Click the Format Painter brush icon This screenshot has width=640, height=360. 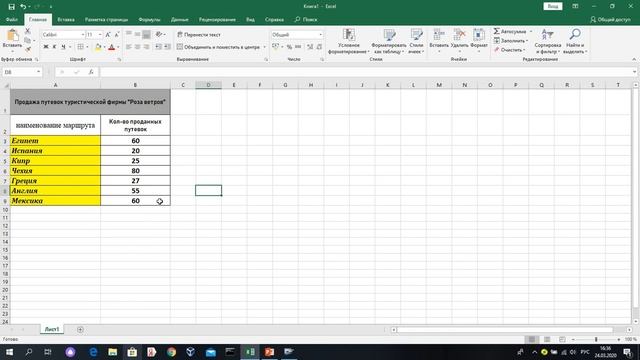tap(28, 49)
